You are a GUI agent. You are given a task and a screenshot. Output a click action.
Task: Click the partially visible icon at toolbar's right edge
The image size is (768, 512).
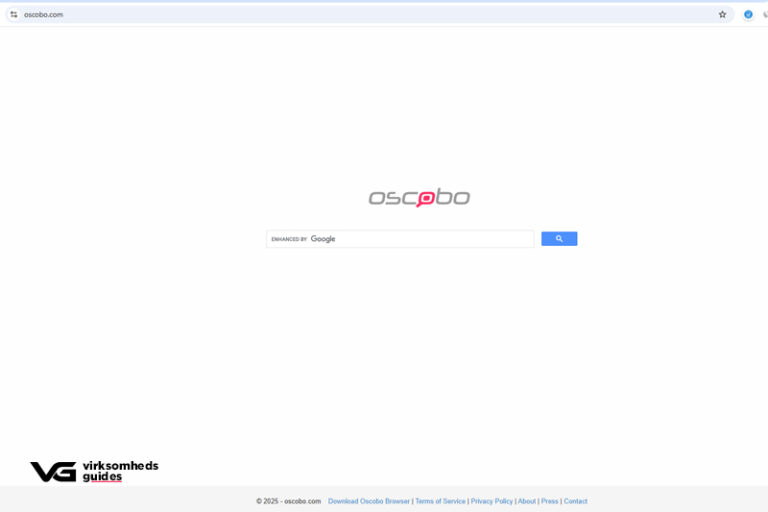point(765,14)
